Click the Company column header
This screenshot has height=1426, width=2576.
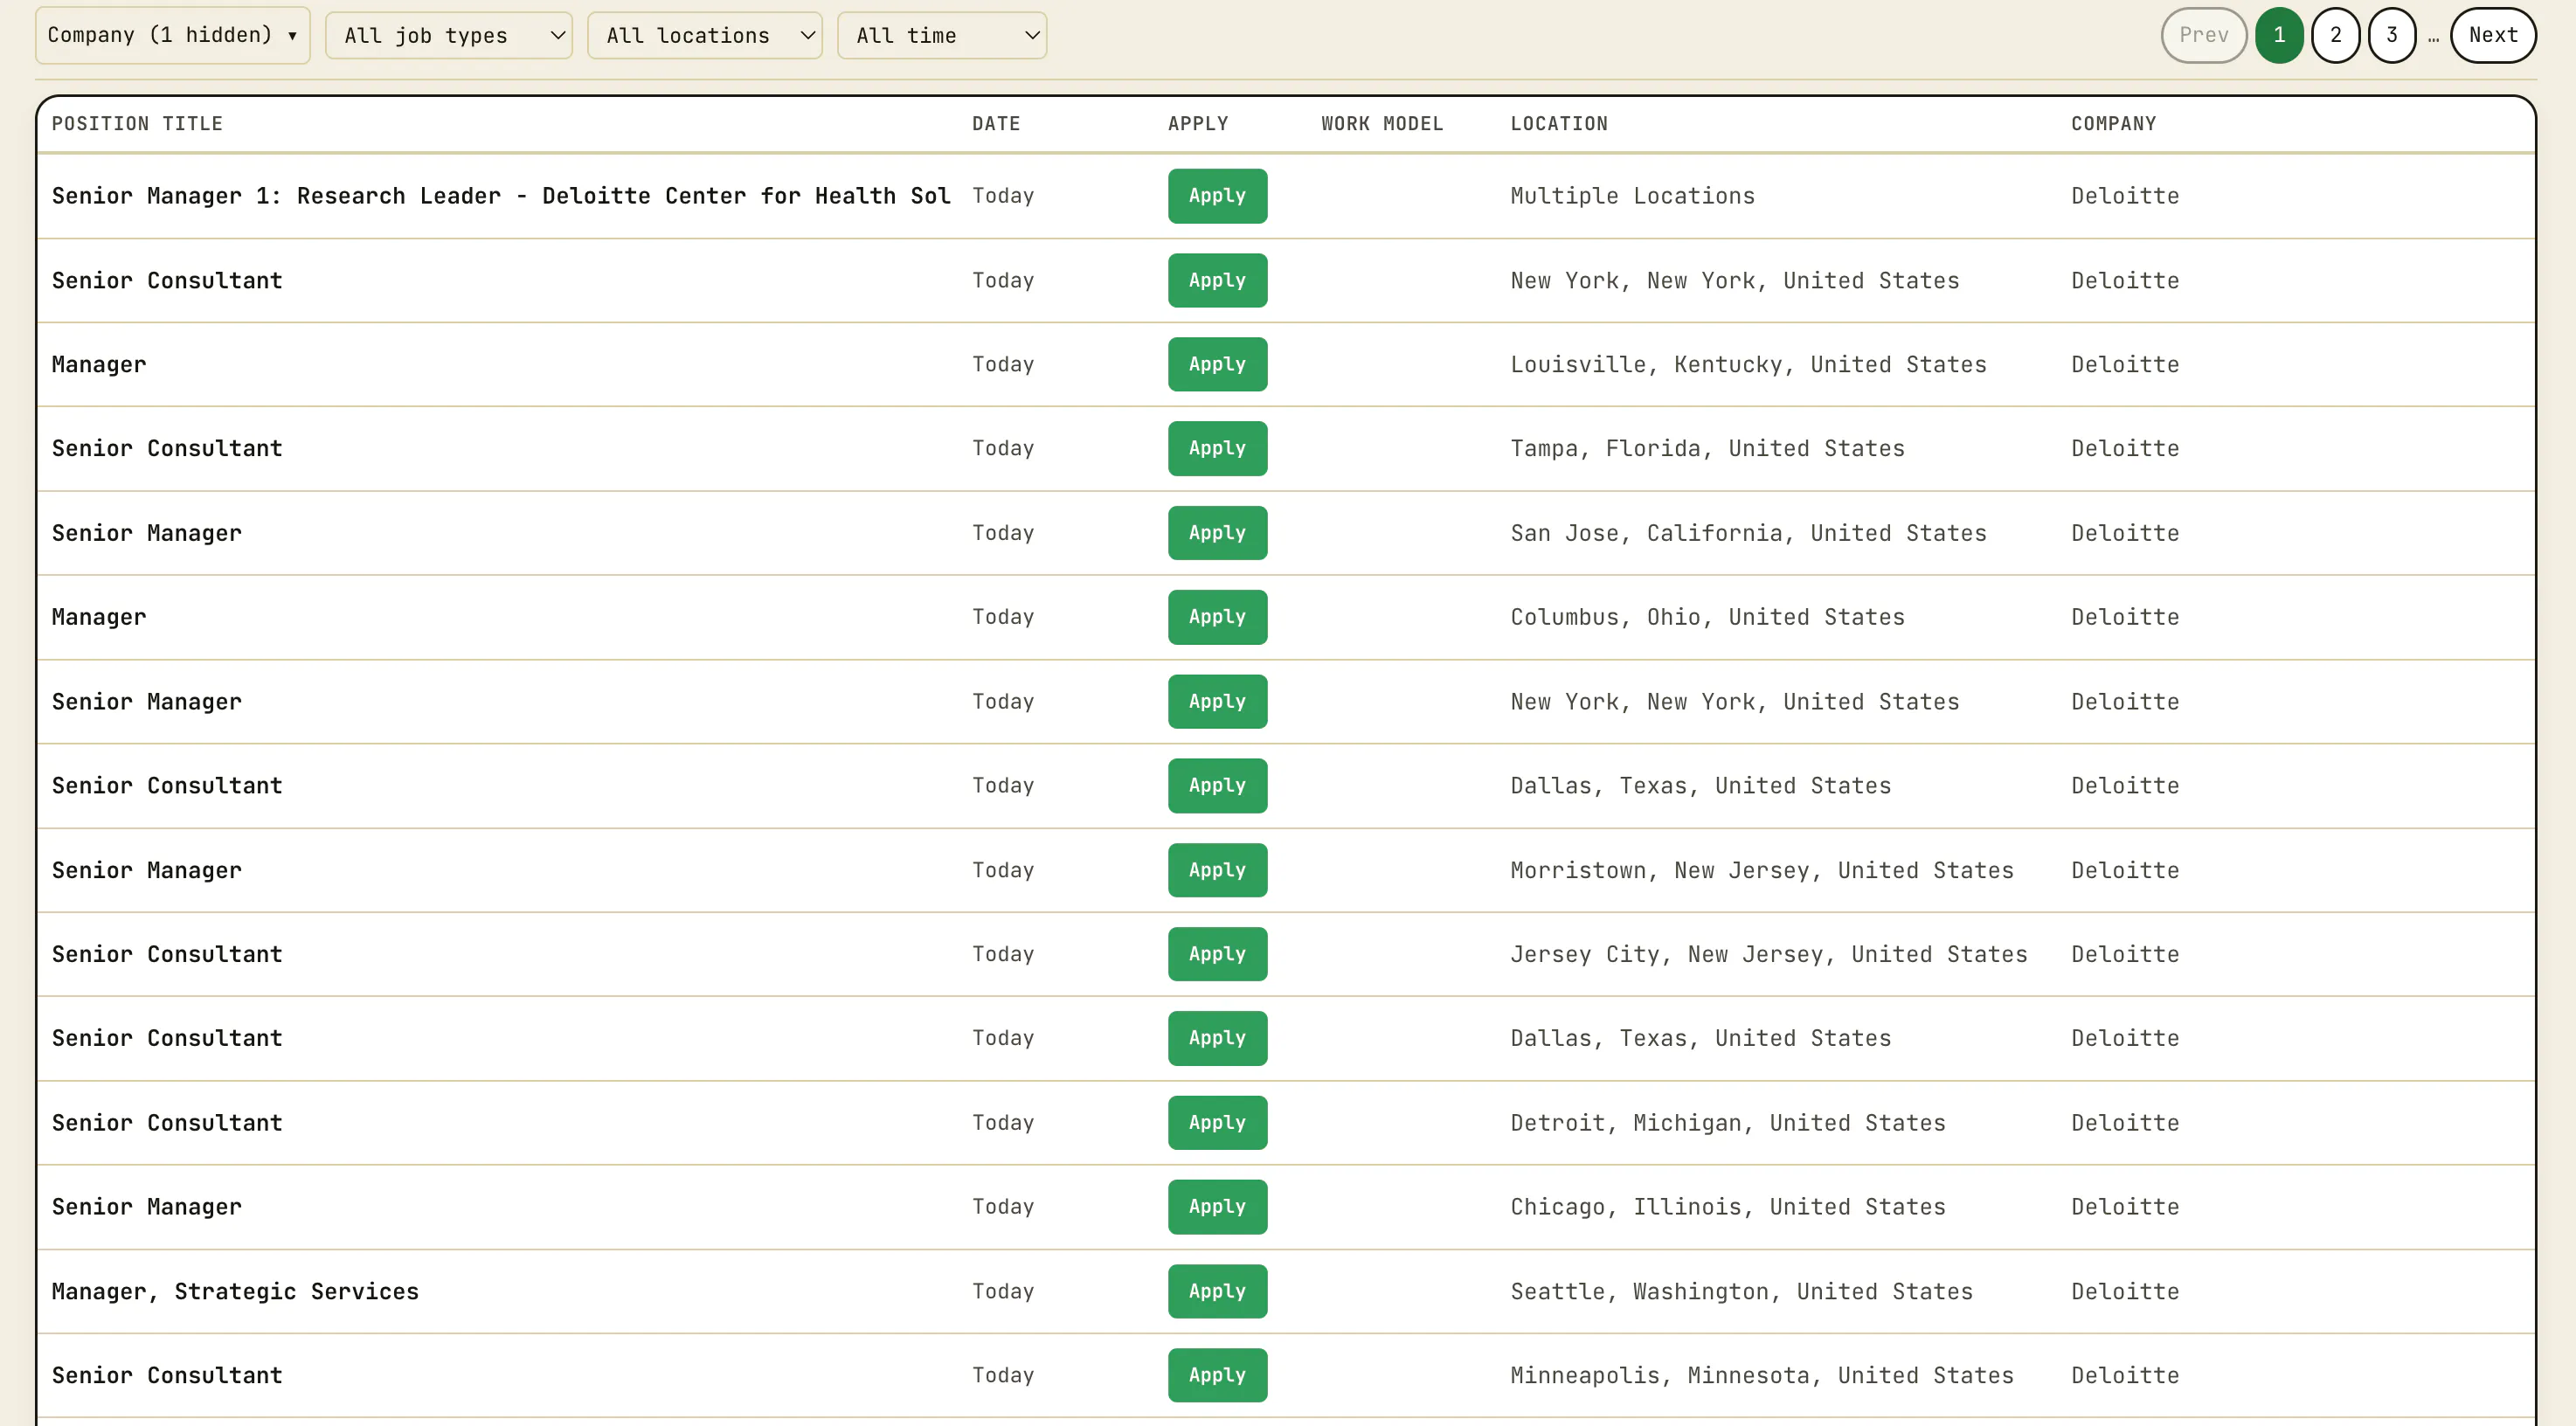tap(2113, 124)
